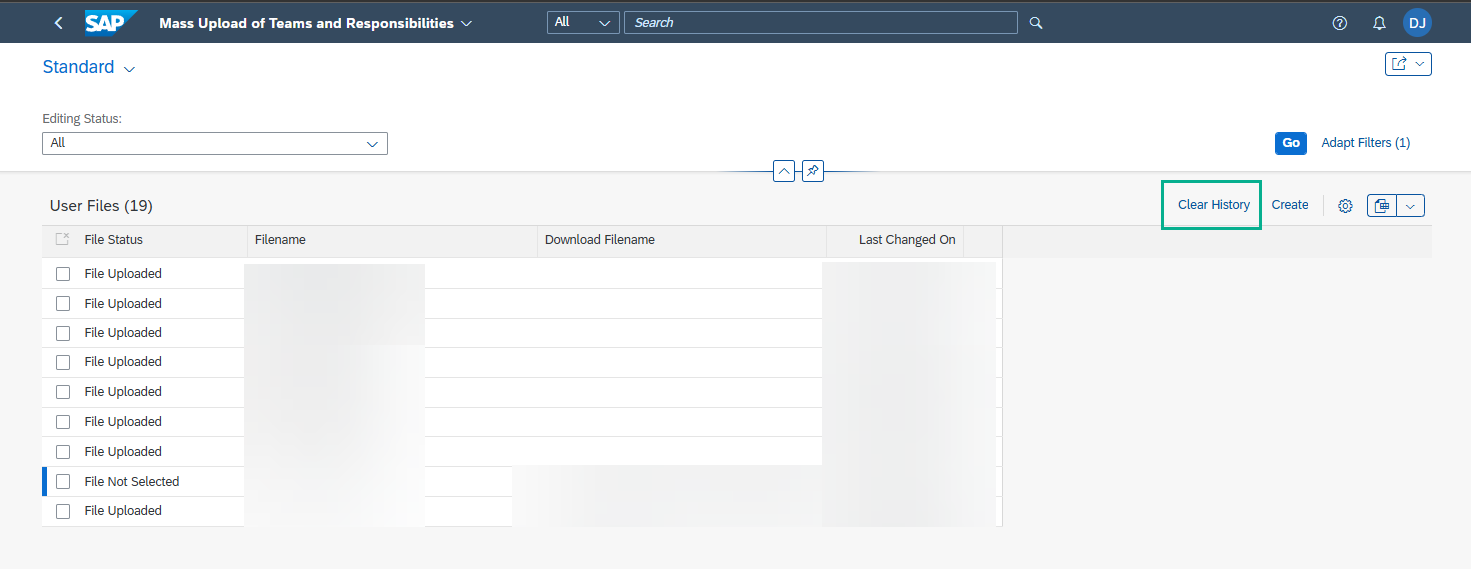The image size is (1471, 569).
Task: Open the notifications bell
Action: pos(1379,23)
